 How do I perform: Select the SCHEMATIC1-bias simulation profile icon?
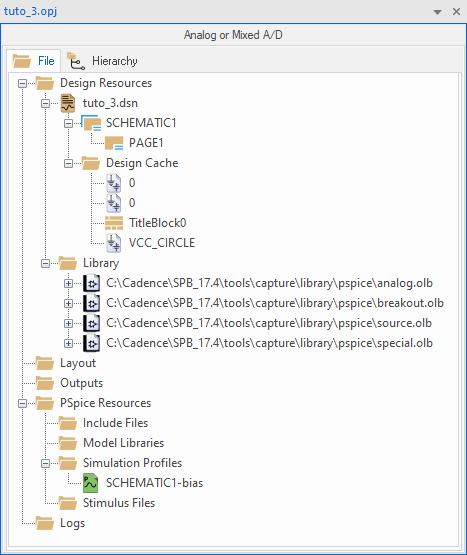[x=91, y=483]
